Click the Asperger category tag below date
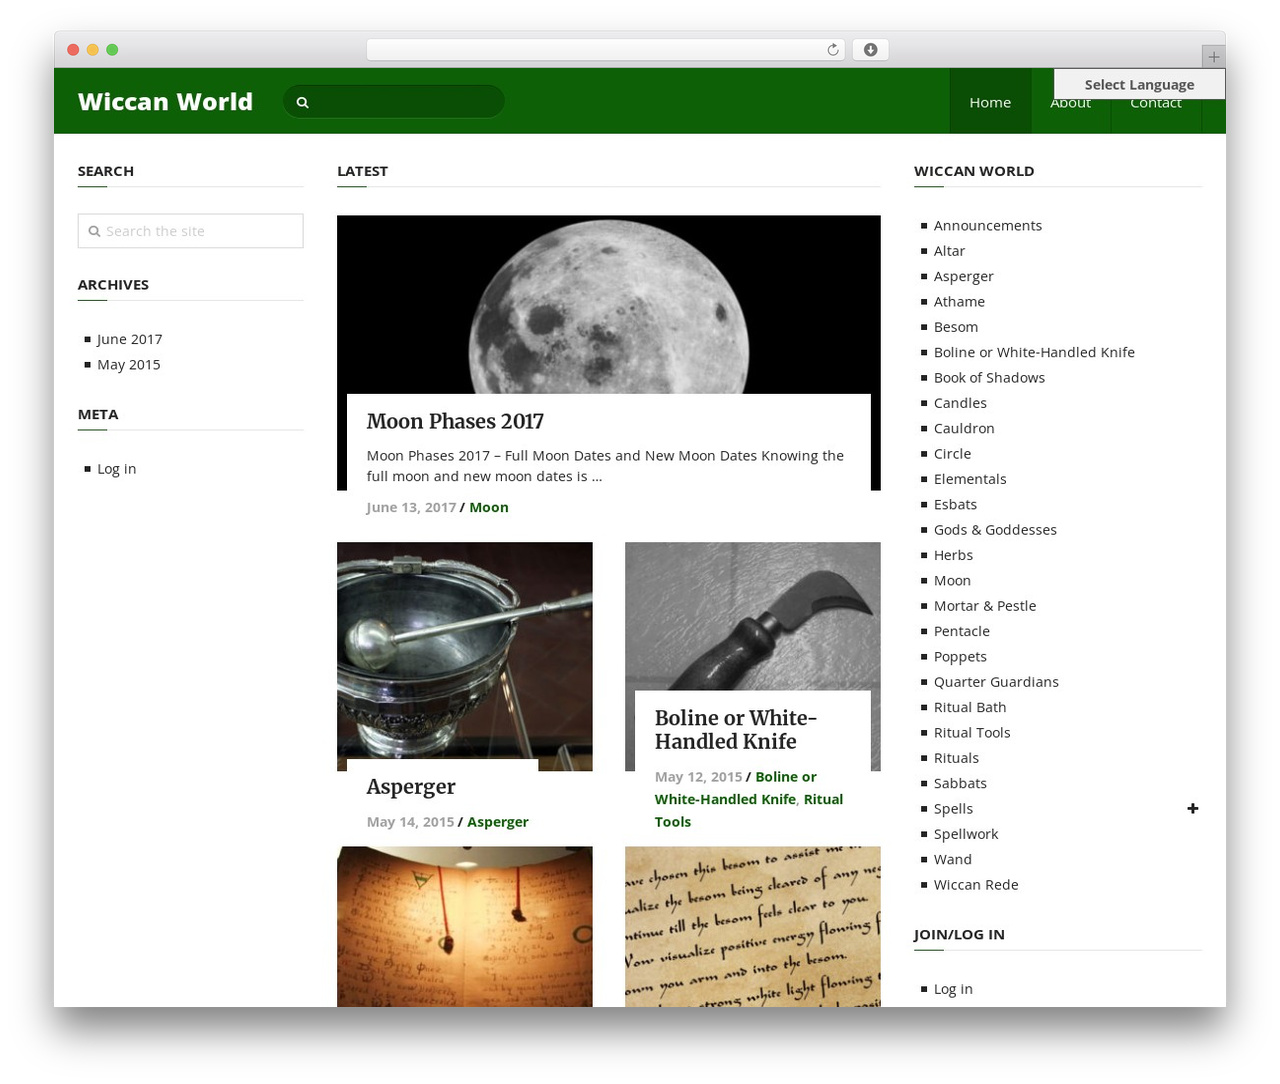Viewport: 1280px width, 1084px height. click(497, 821)
